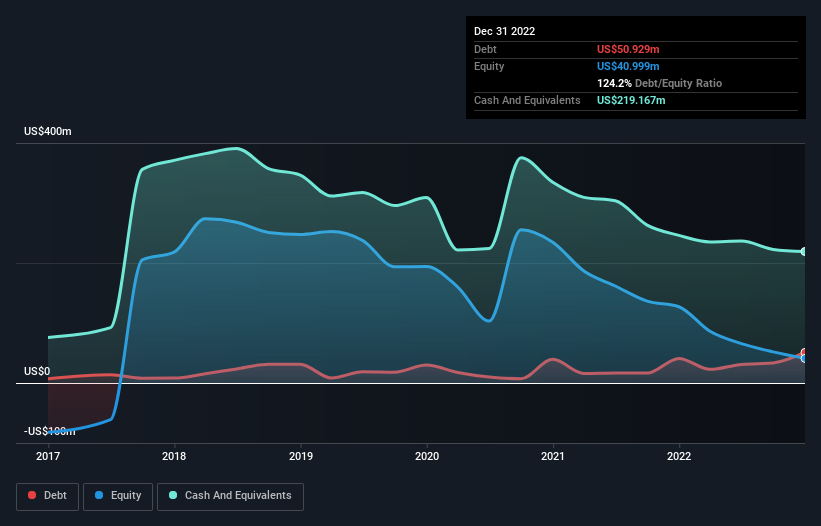Image resolution: width=821 pixels, height=526 pixels.
Task: Toggle the Debt legend button
Action: (48, 496)
